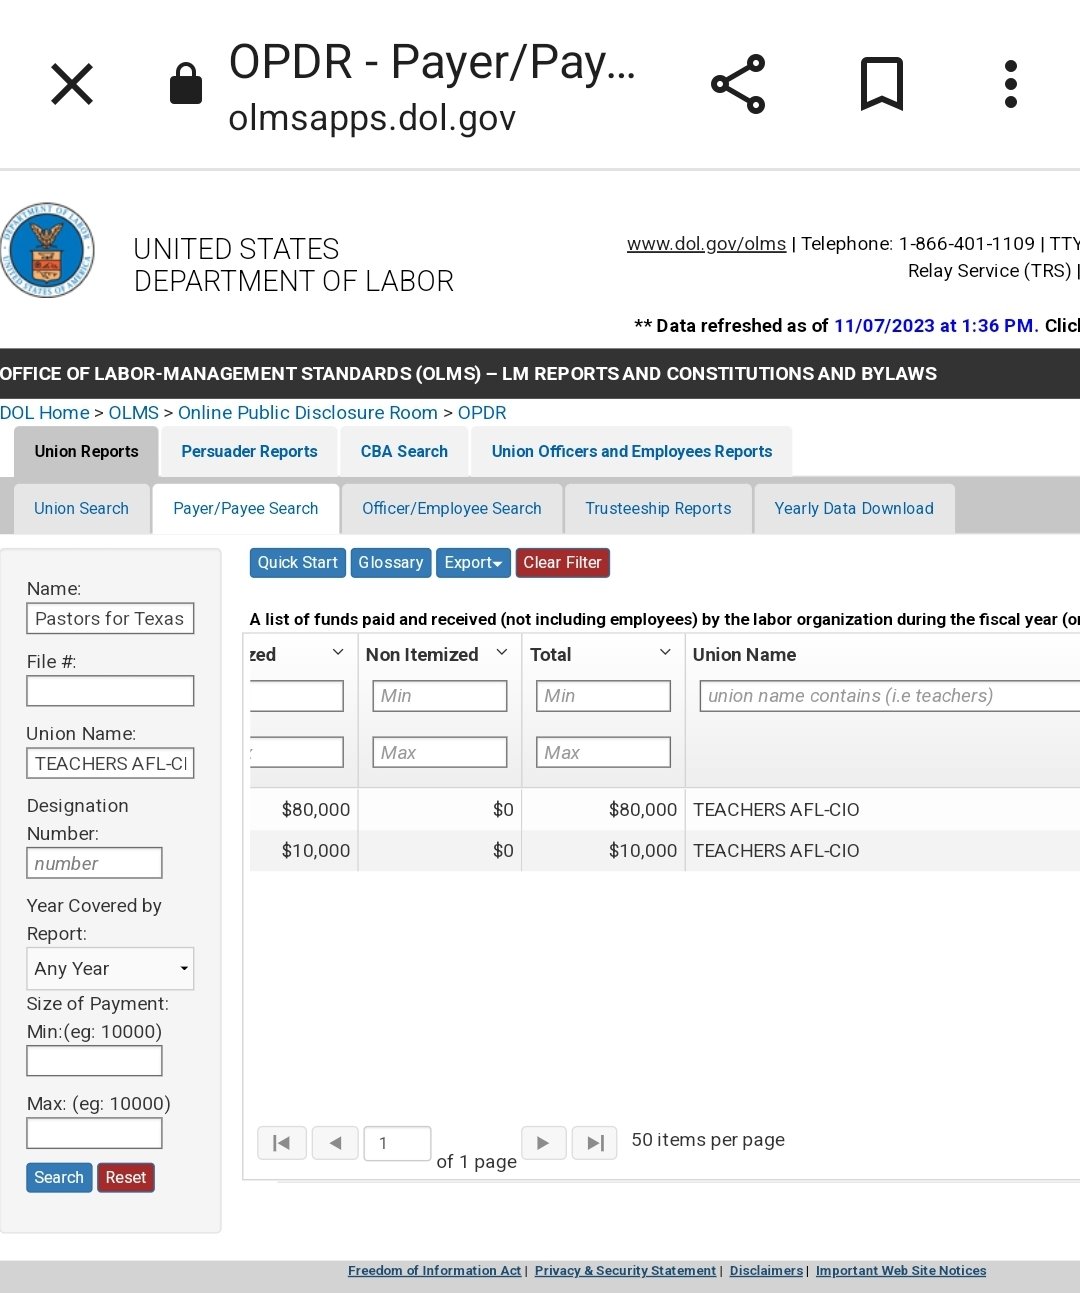Click the Non Itemized column header text
The image size is (1080, 1293).
tap(422, 655)
